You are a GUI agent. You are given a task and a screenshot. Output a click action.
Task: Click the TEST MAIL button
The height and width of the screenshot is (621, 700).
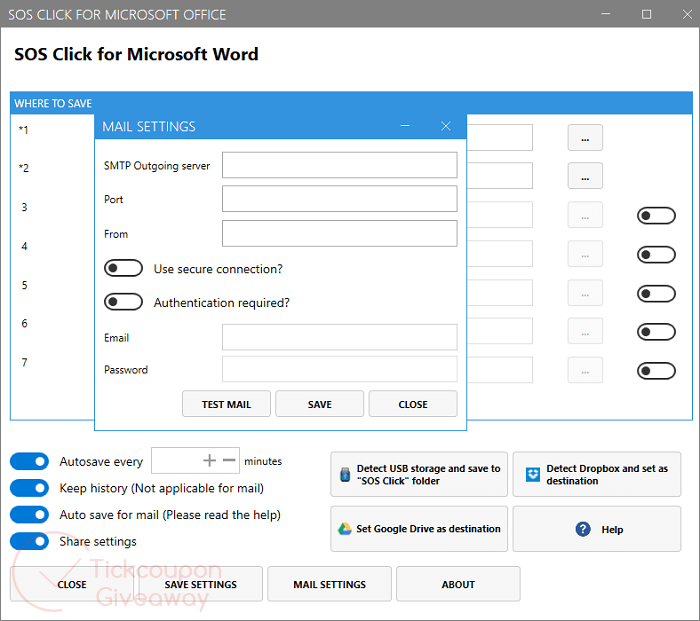226,404
